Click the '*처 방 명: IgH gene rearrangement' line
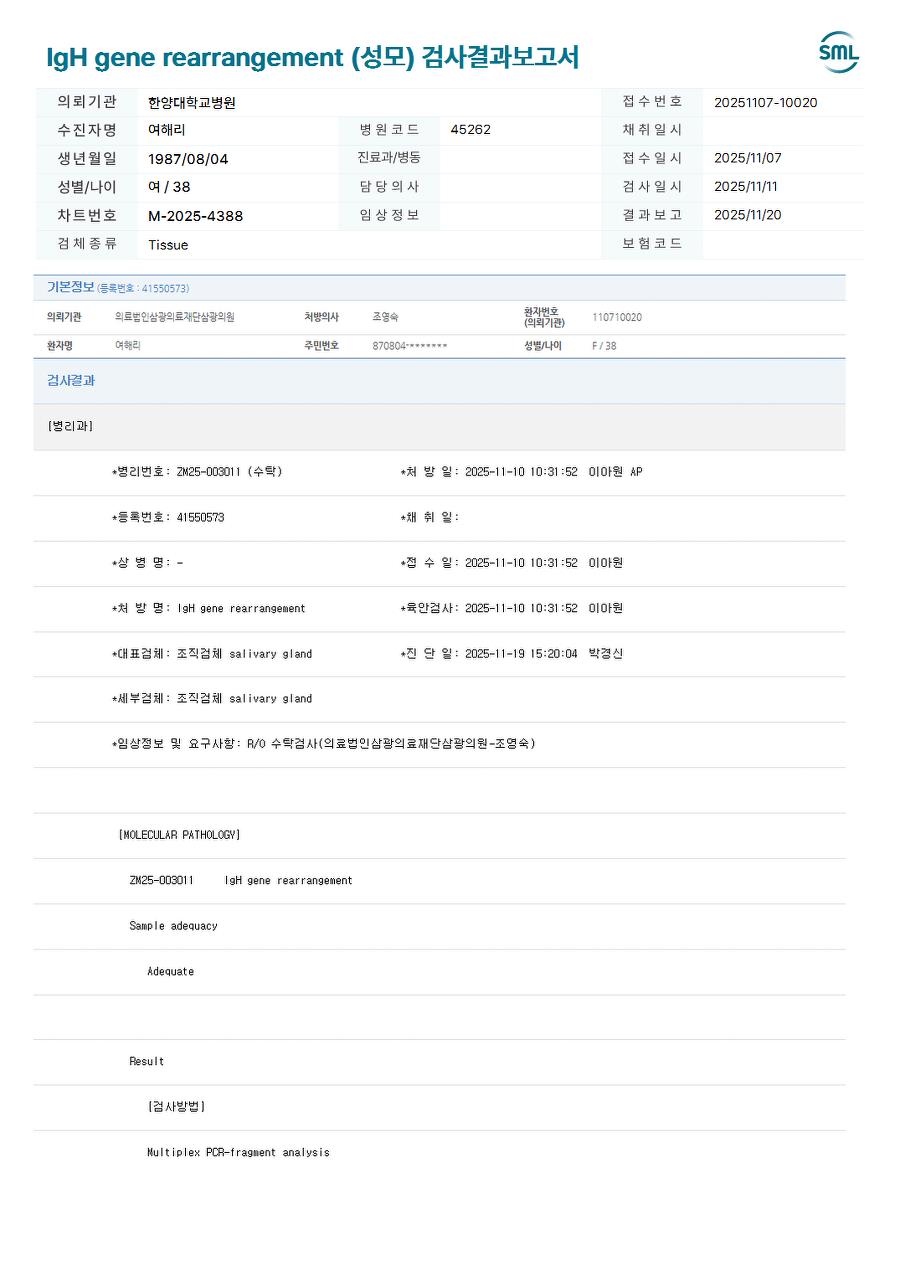This screenshot has height=1271, width=900. (209, 608)
